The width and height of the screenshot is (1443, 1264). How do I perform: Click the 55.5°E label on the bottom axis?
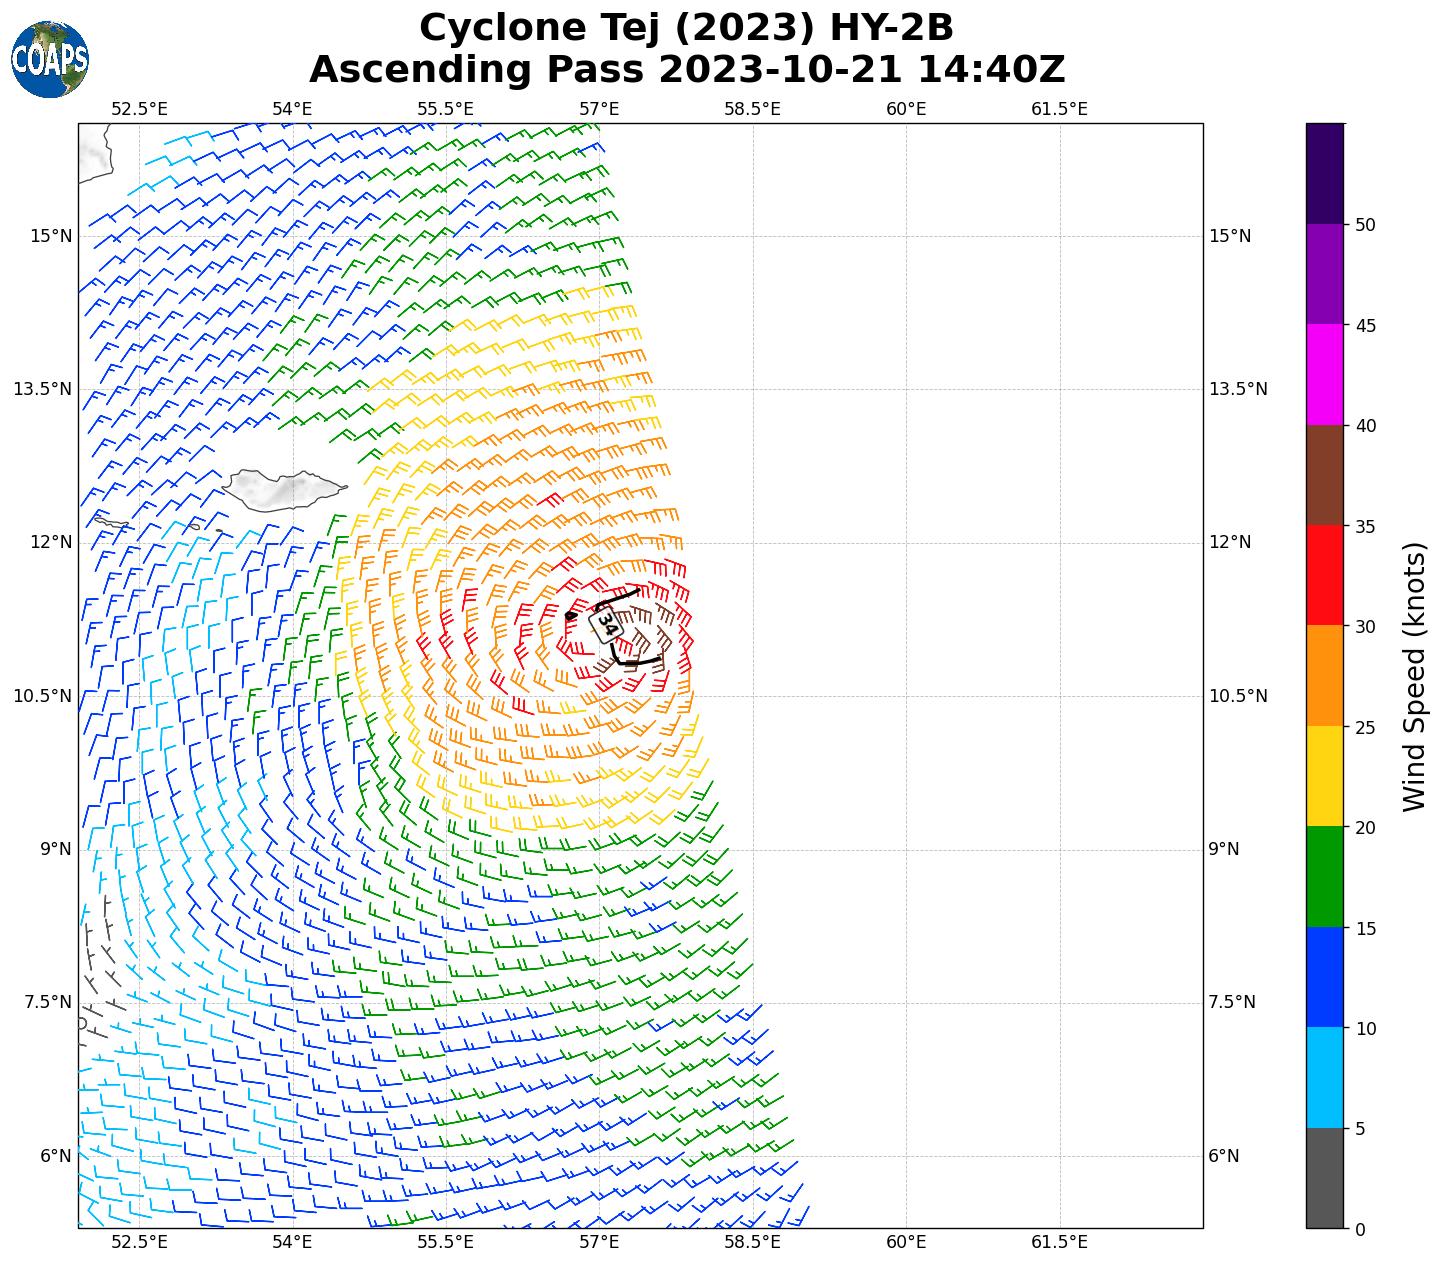[x=445, y=1242]
